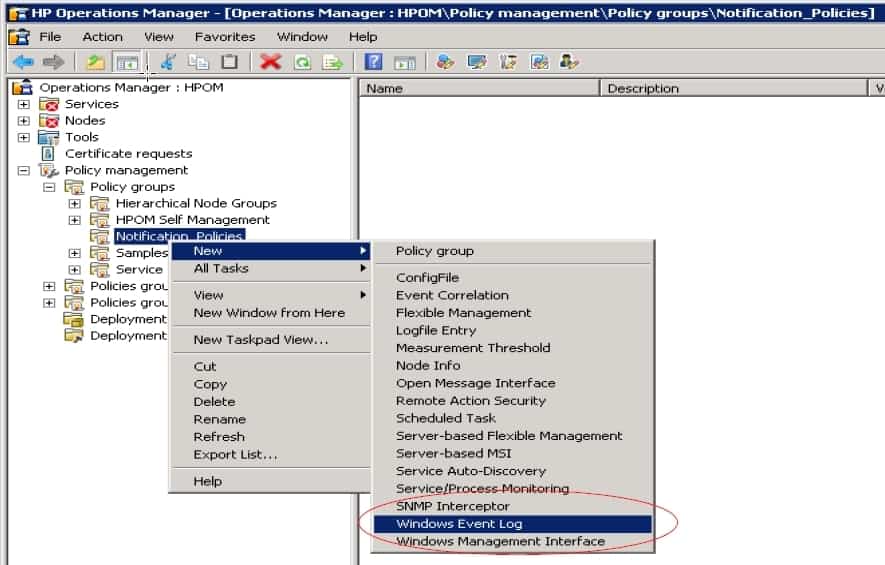Expand the Service policy group

pyautogui.click(x=75, y=269)
